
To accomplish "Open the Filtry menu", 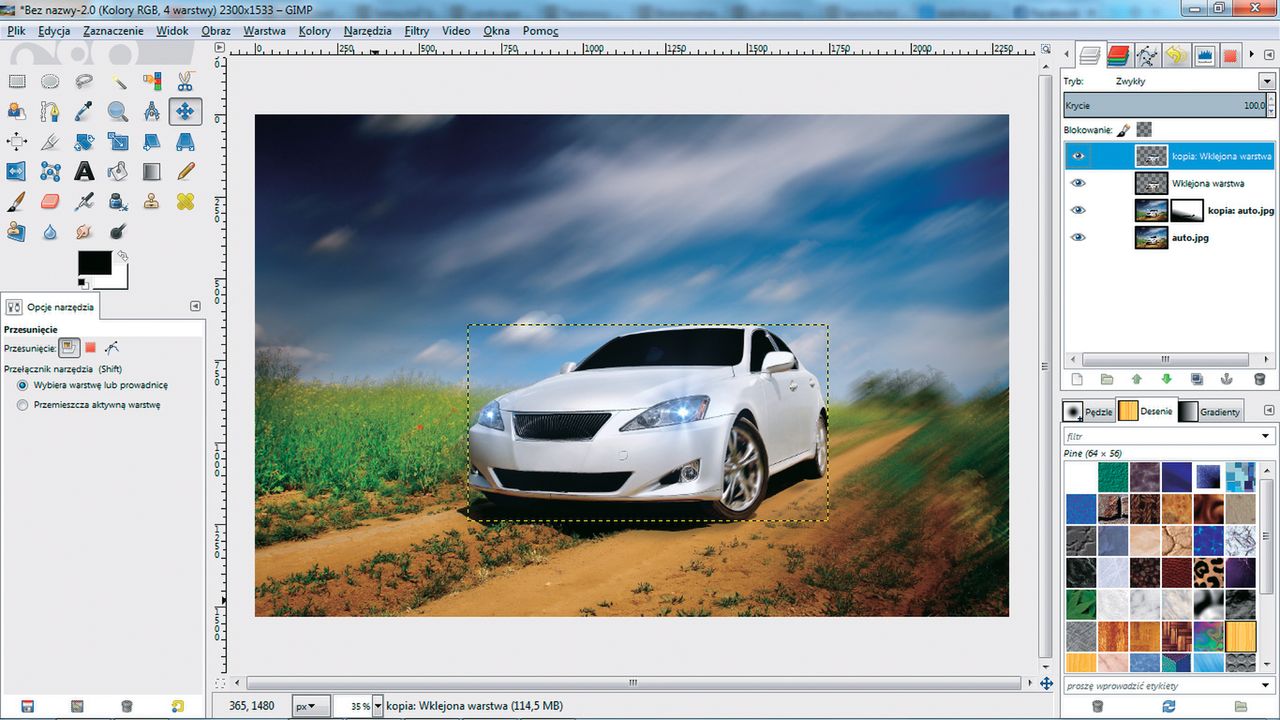I will pyautogui.click(x=417, y=31).
